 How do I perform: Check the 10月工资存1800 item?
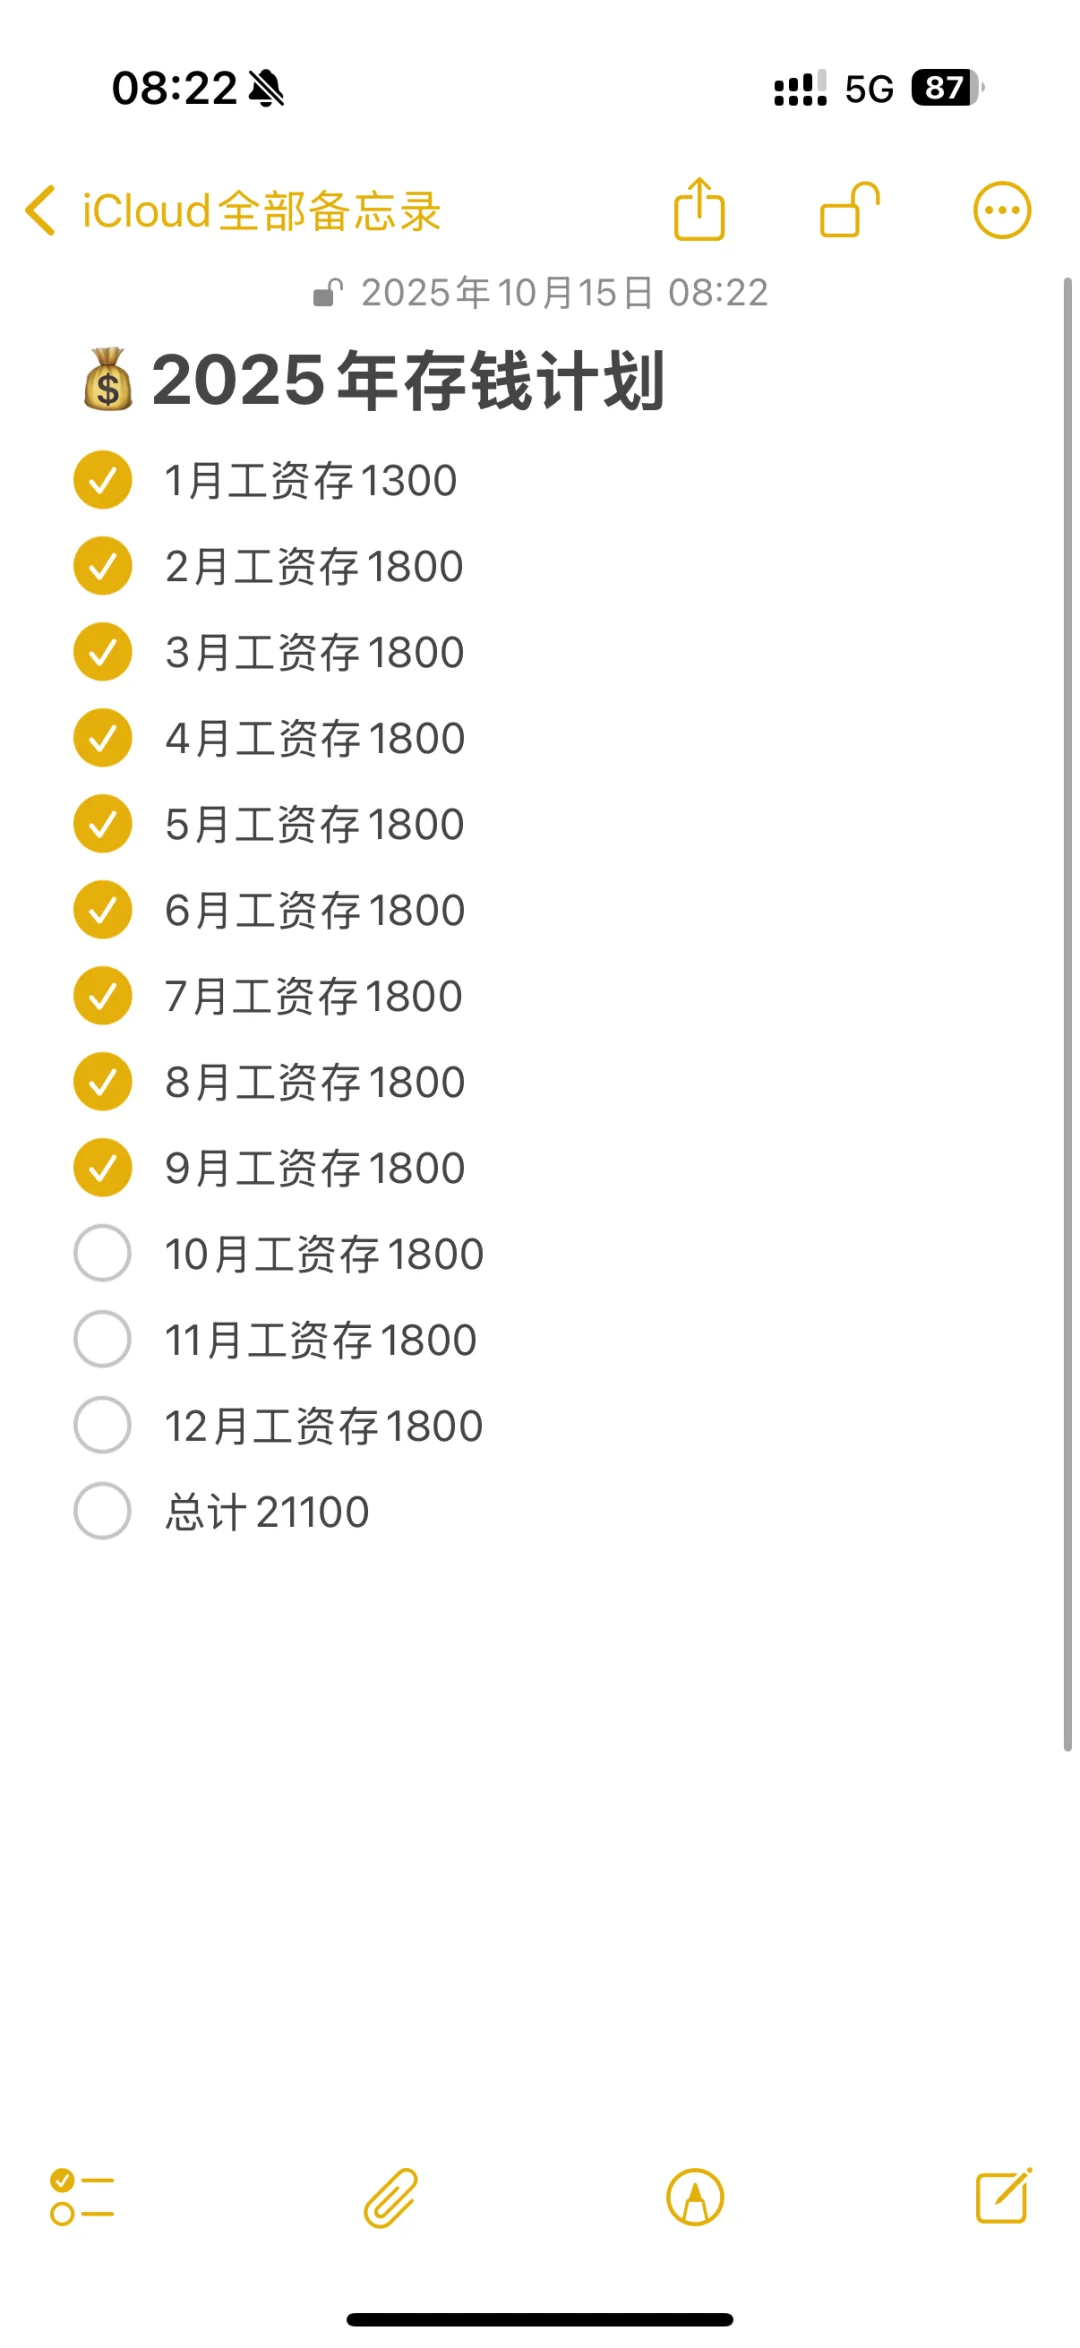(103, 1253)
